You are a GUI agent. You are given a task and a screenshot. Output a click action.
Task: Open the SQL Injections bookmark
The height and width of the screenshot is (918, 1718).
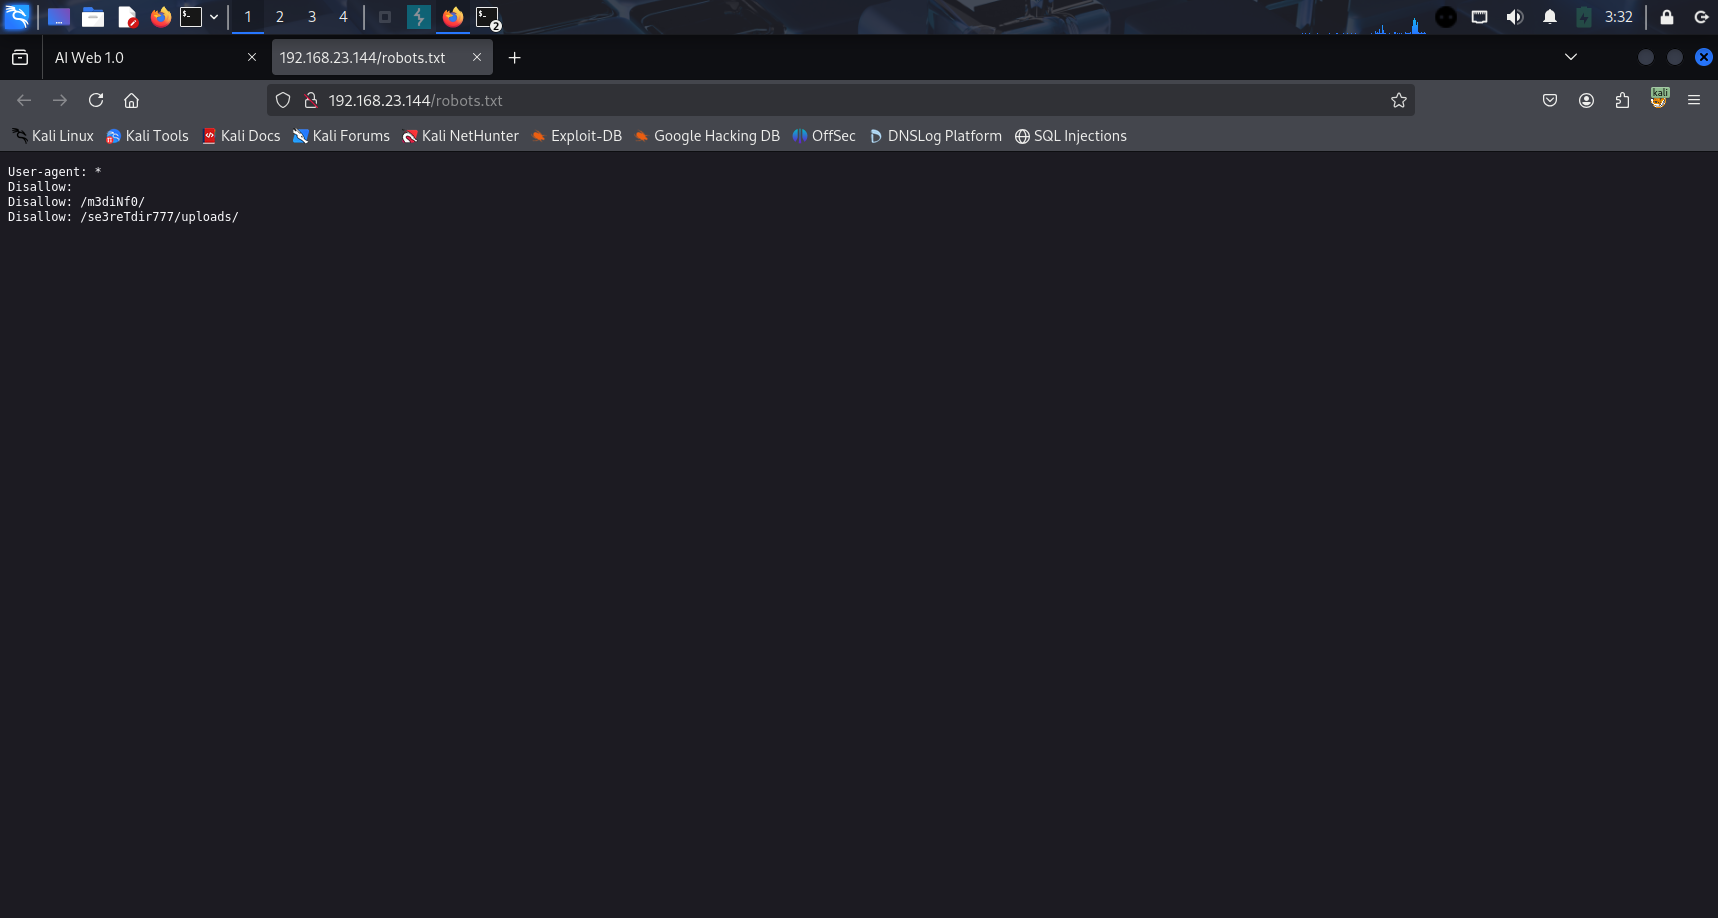point(1070,136)
